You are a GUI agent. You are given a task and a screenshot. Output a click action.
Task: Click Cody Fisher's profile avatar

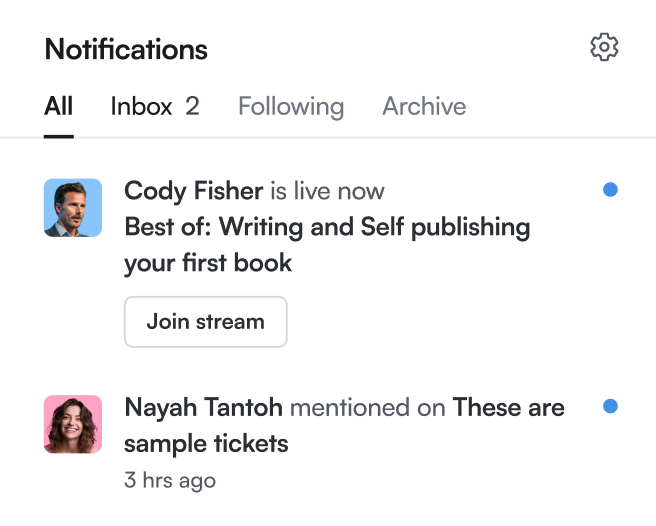[x=73, y=208]
